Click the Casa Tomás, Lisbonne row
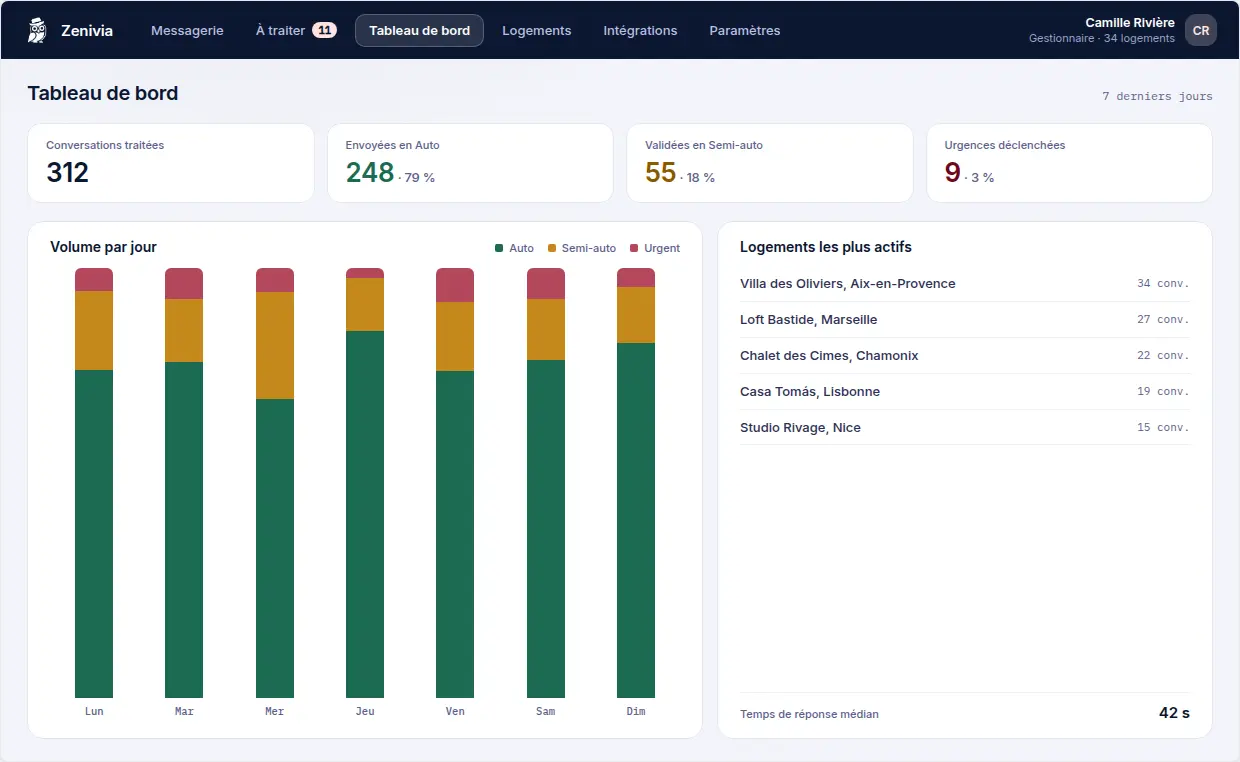Viewport: 1240px width, 762px height. 964,392
